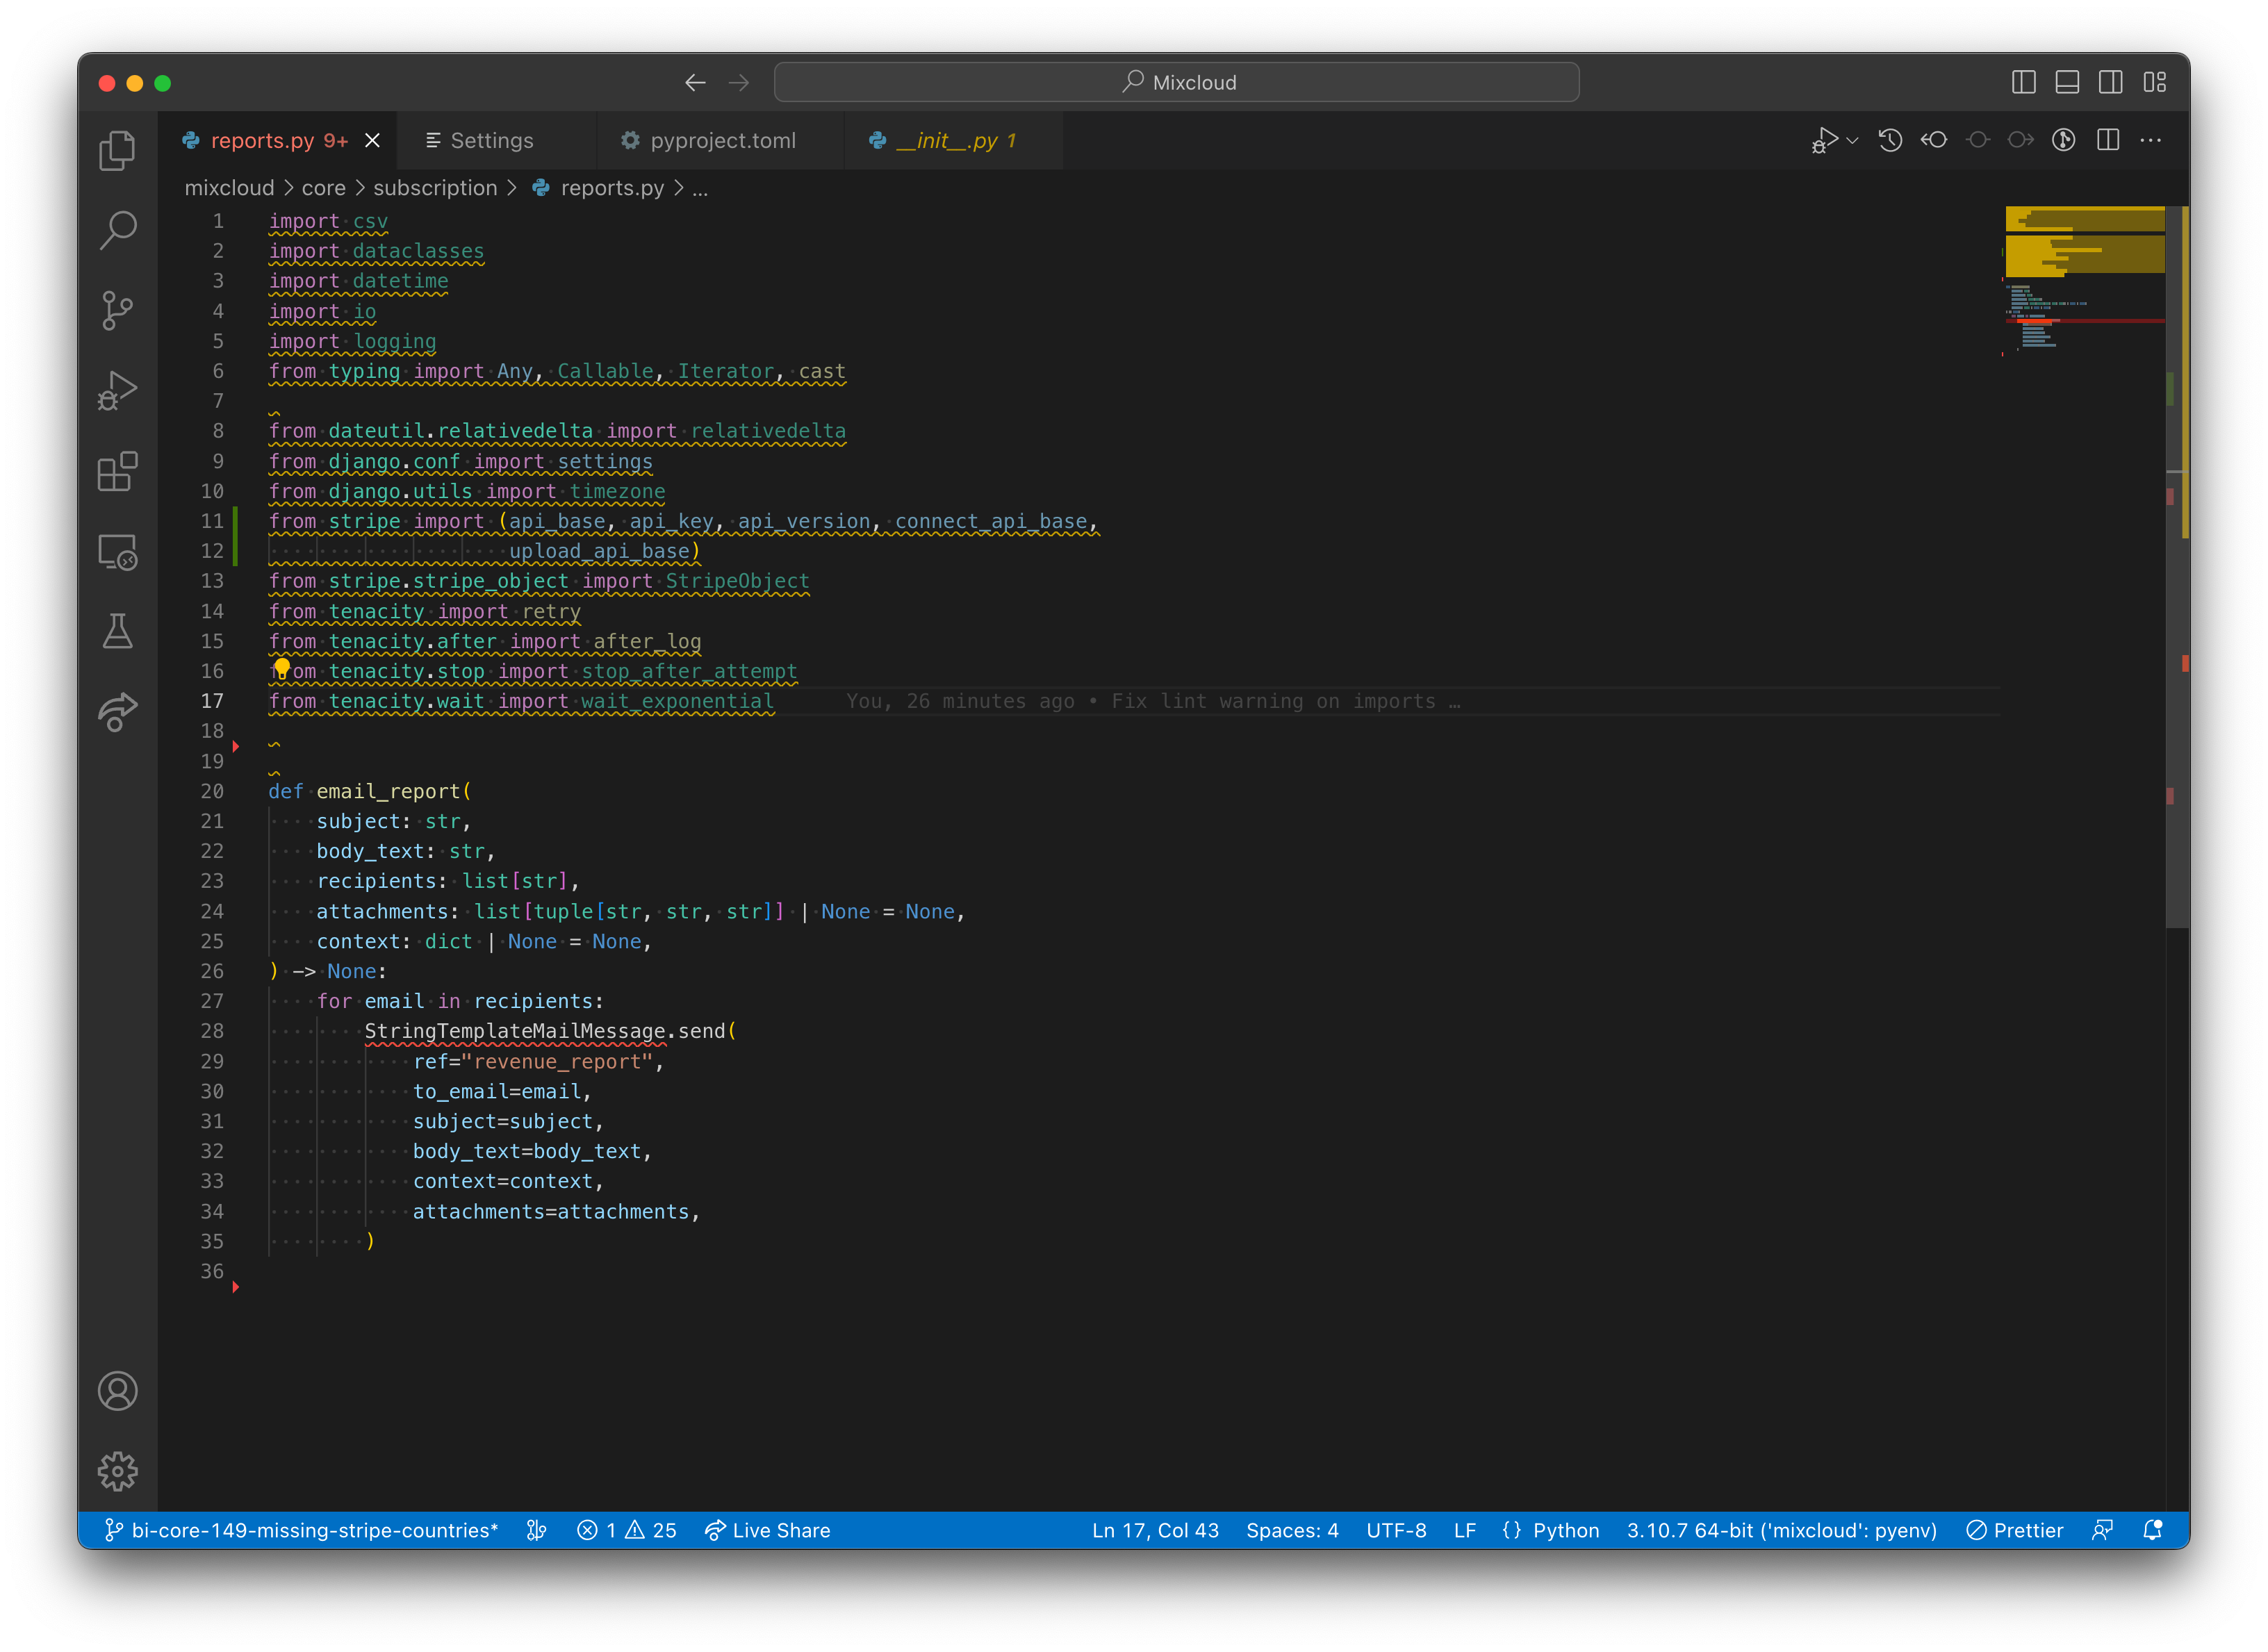Expand the debug launch configuration chevron
2268x1652 pixels.
[x=1853, y=141]
